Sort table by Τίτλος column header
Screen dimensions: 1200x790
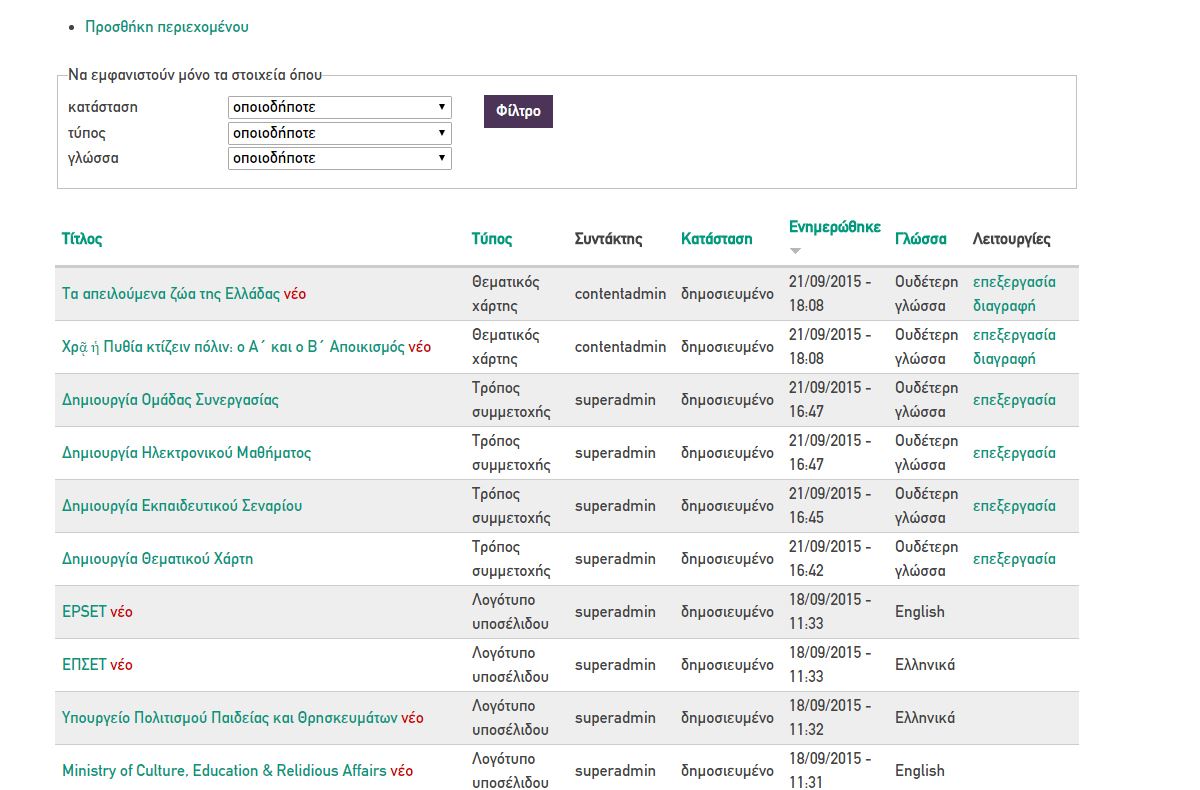pos(82,239)
